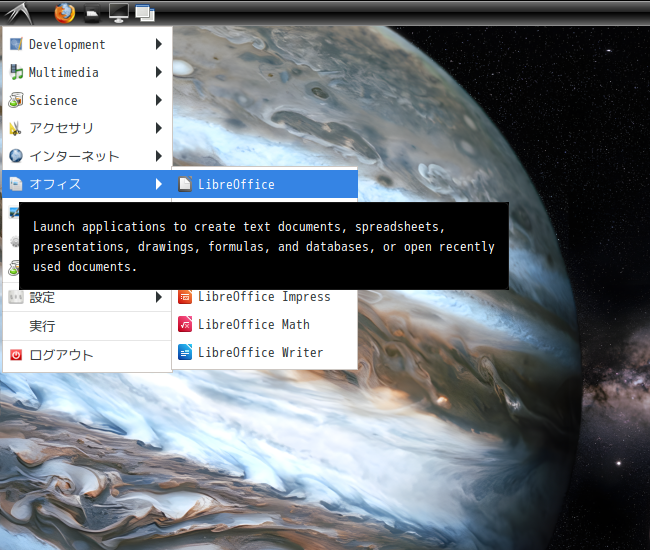Open the file manager panel icon
650x550 pixels.
[x=92, y=14]
